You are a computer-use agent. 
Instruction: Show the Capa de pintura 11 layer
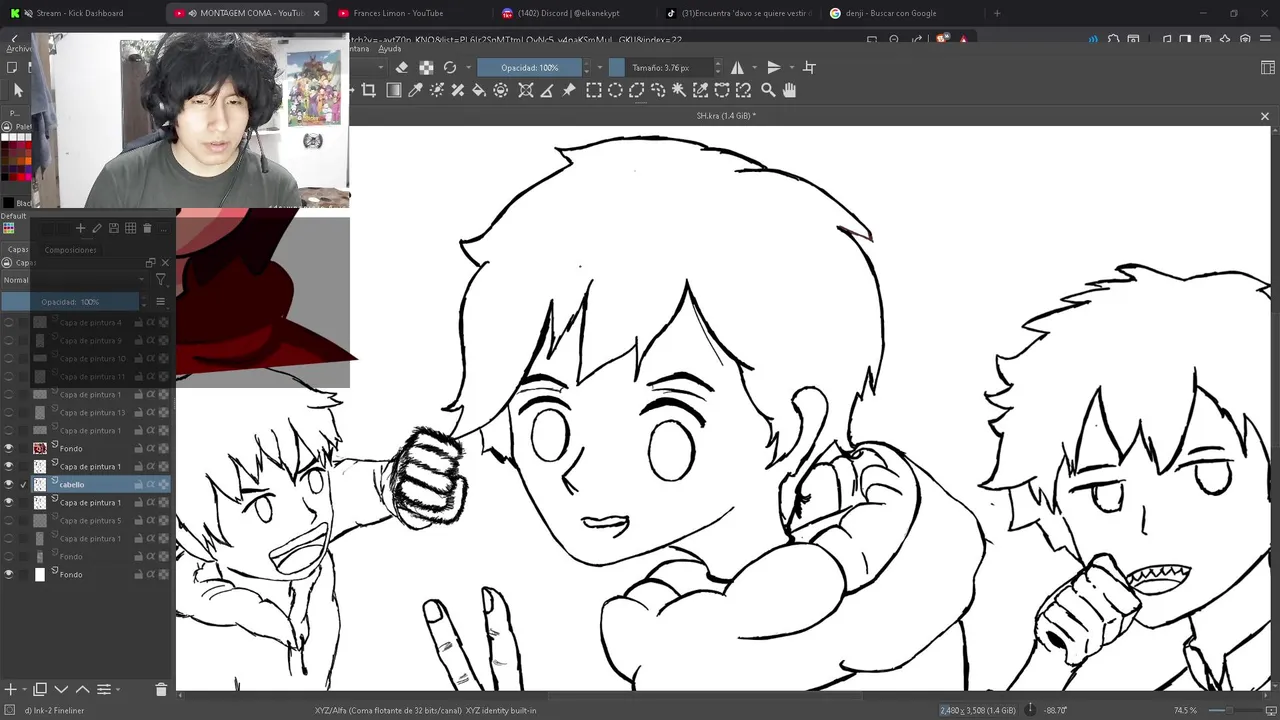pyautogui.click(x=9, y=376)
